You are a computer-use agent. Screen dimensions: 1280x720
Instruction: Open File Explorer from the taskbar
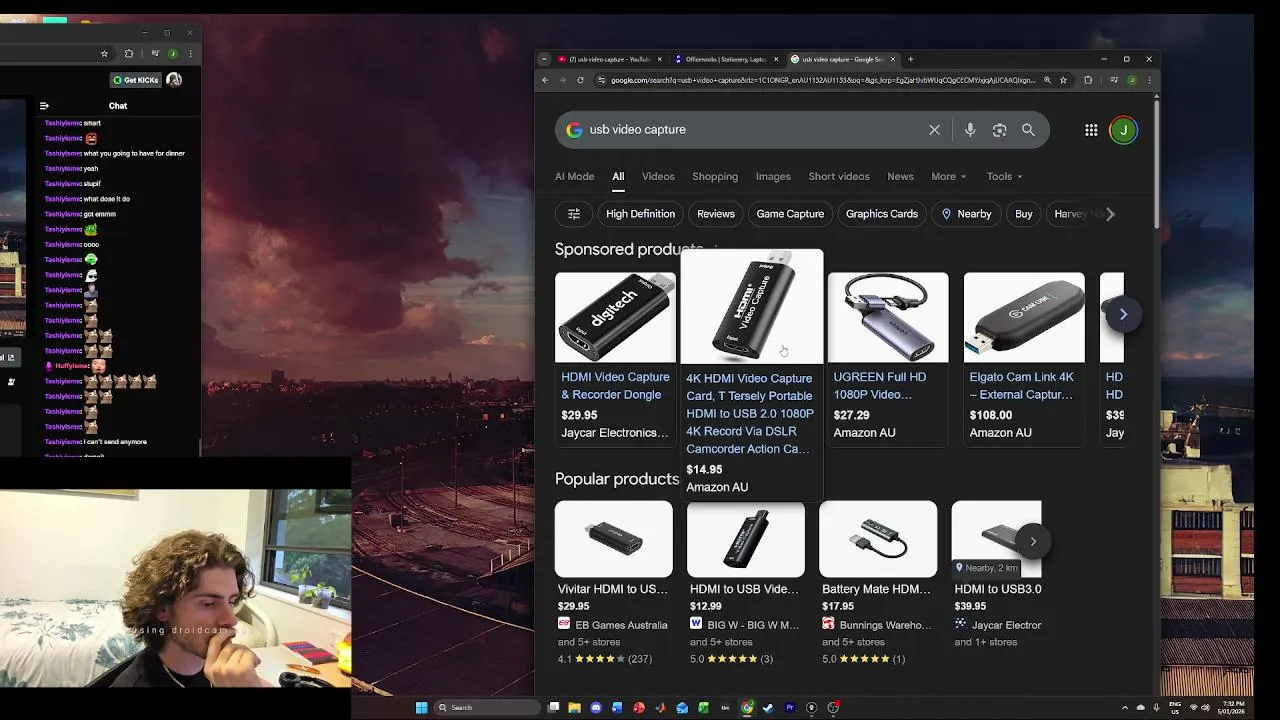pos(575,708)
